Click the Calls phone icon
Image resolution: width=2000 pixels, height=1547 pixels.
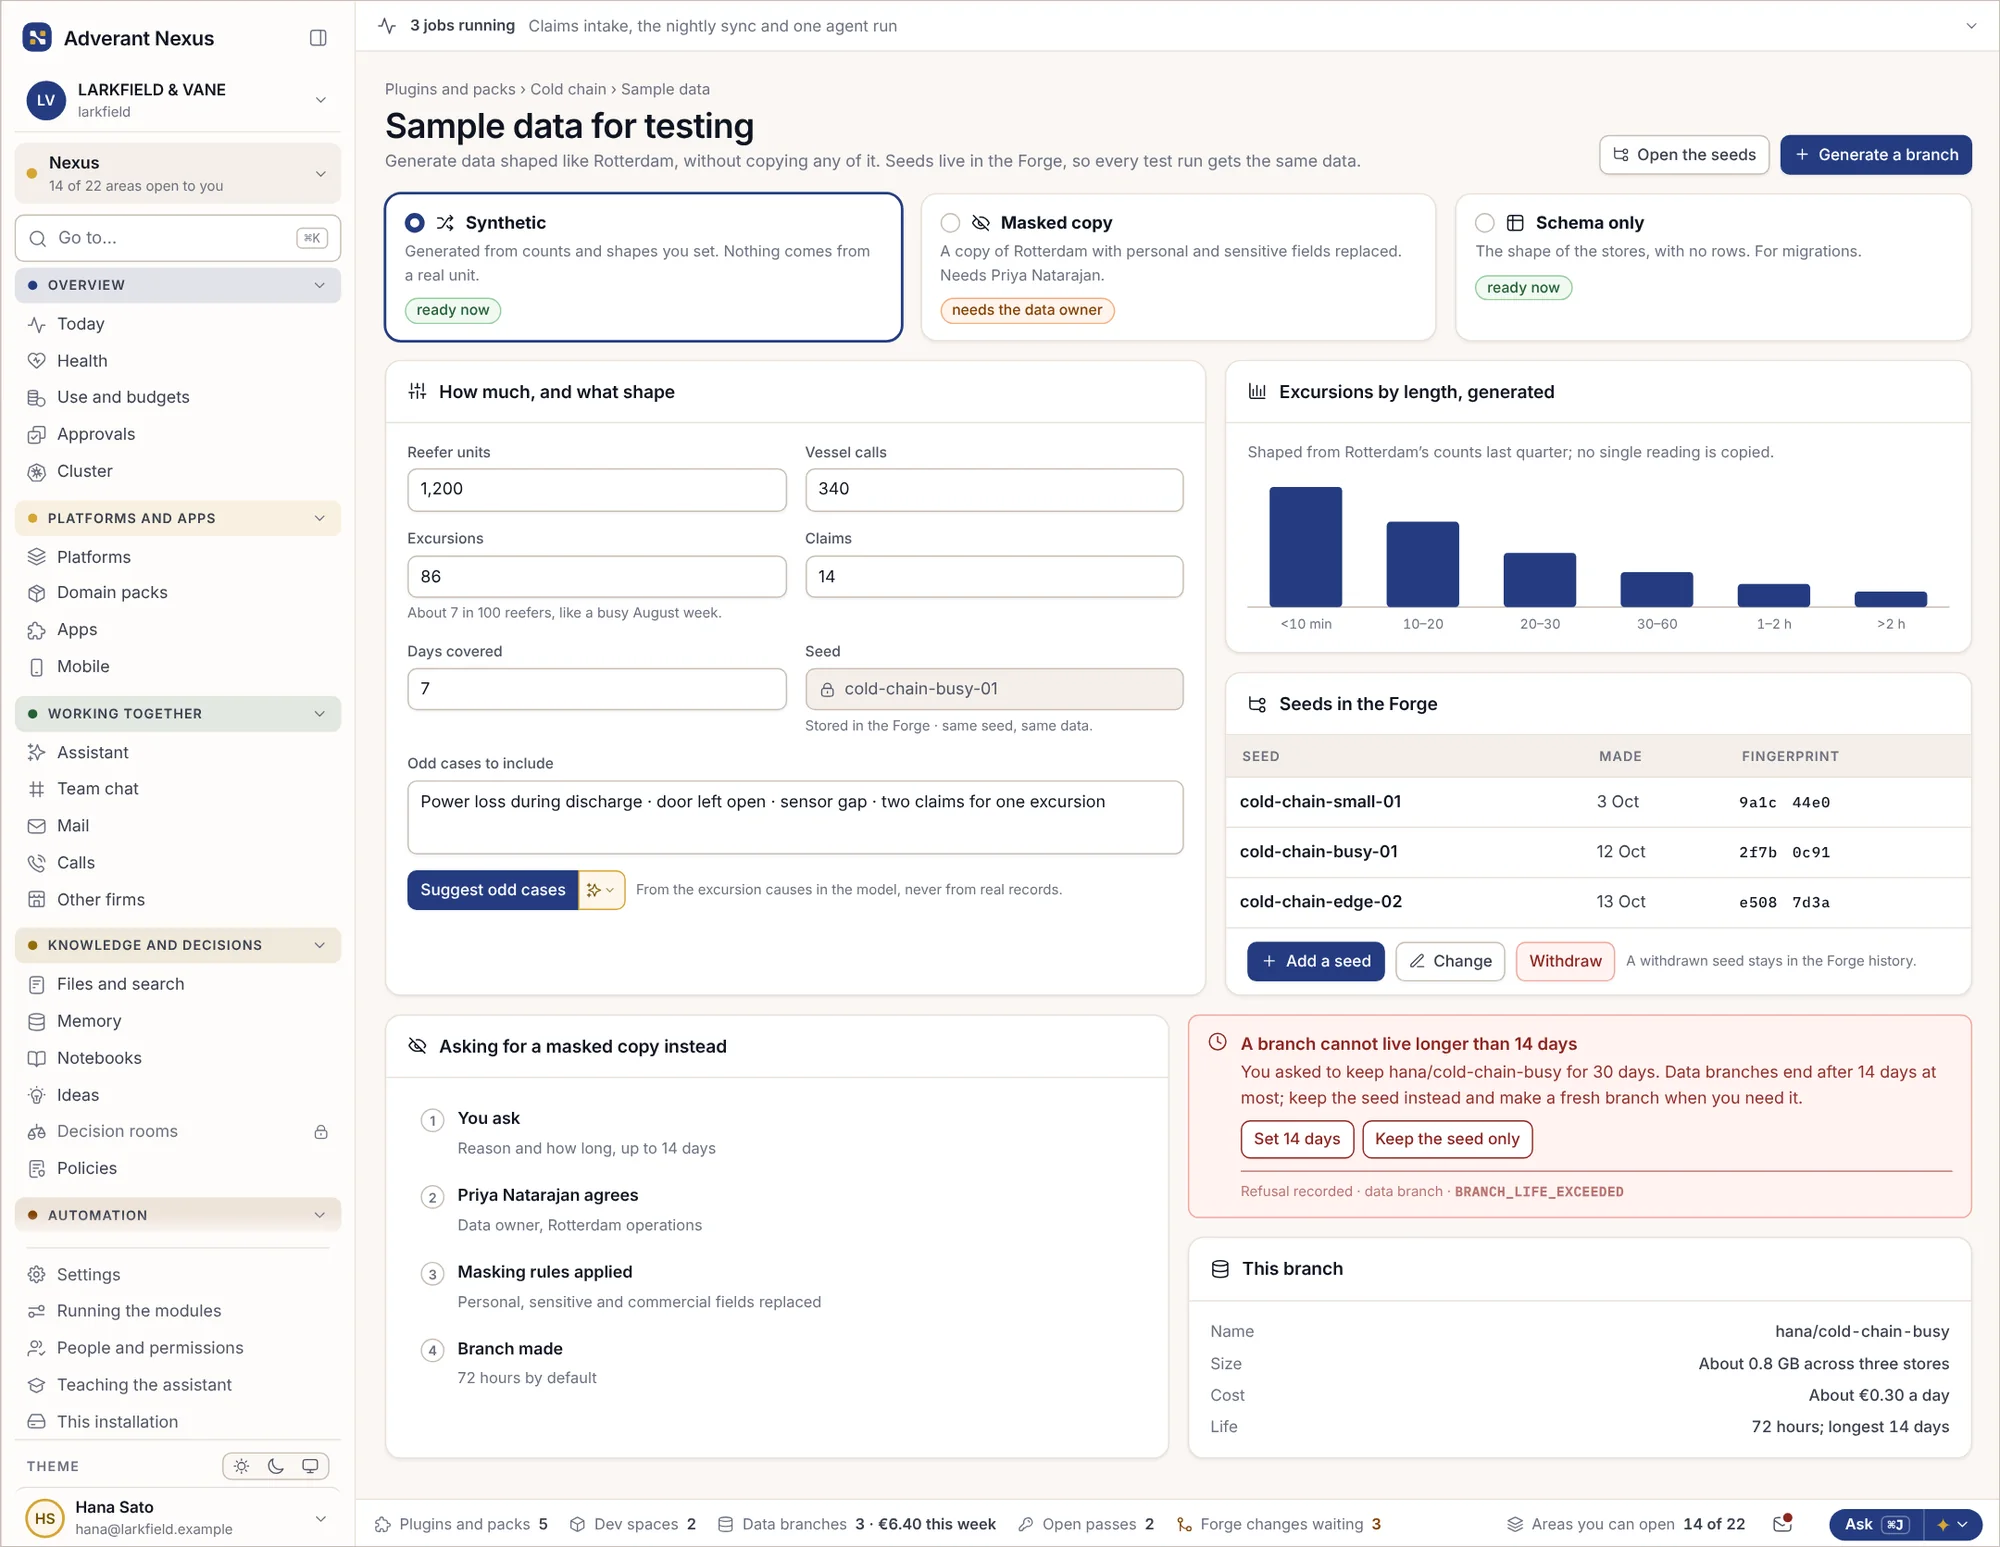[37, 863]
